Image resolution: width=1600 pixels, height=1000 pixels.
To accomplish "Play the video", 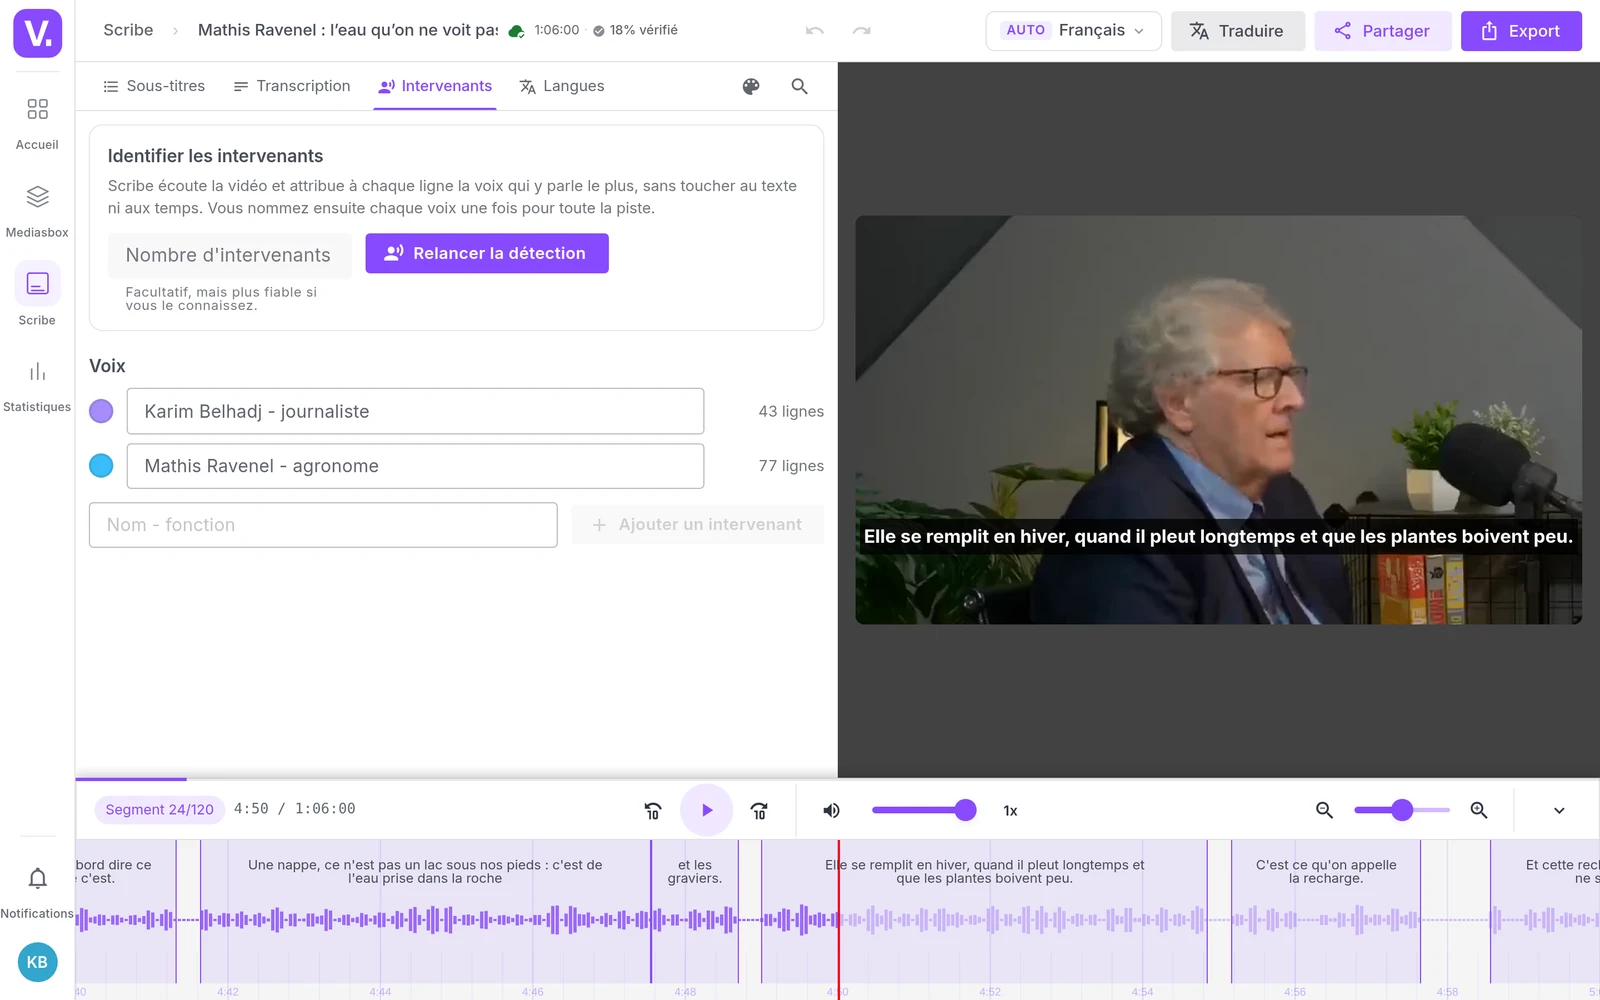I will (x=706, y=810).
